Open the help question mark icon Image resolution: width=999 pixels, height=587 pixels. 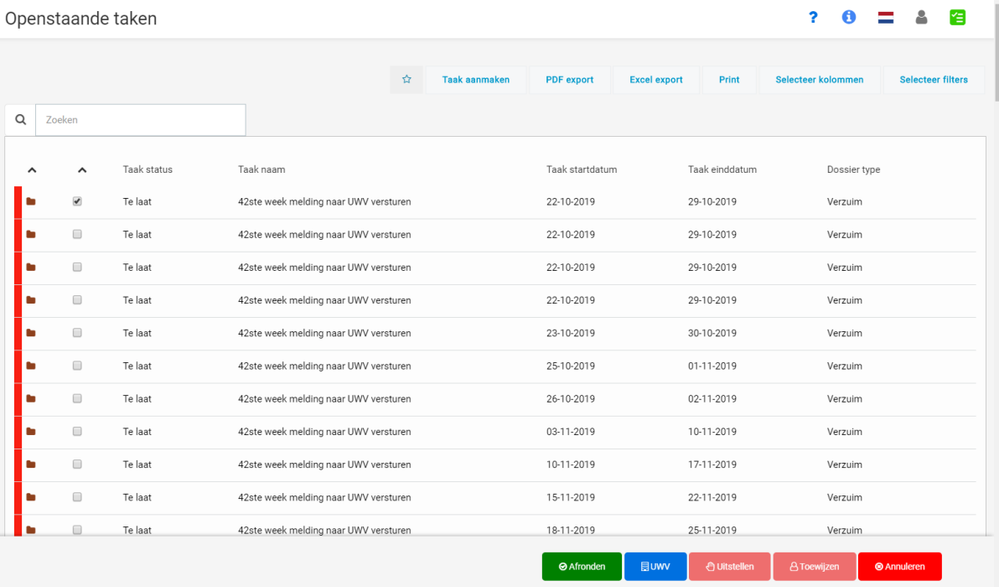[x=813, y=17]
